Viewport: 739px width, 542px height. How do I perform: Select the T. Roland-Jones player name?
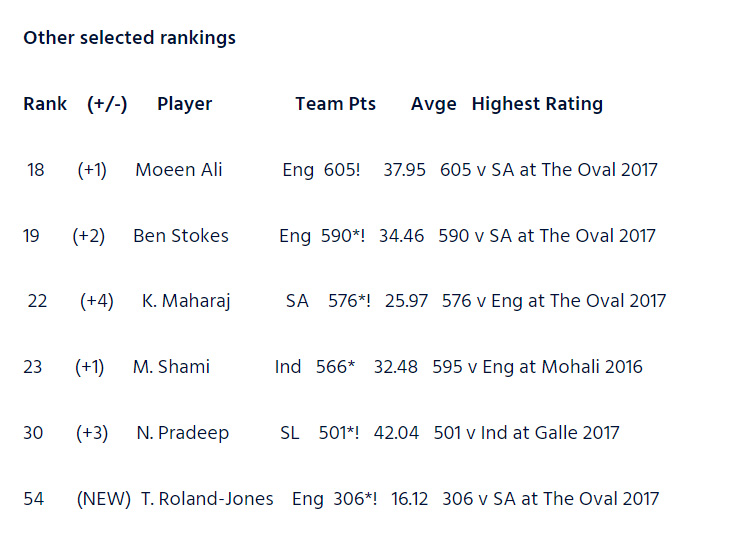pyautogui.click(x=207, y=499)
